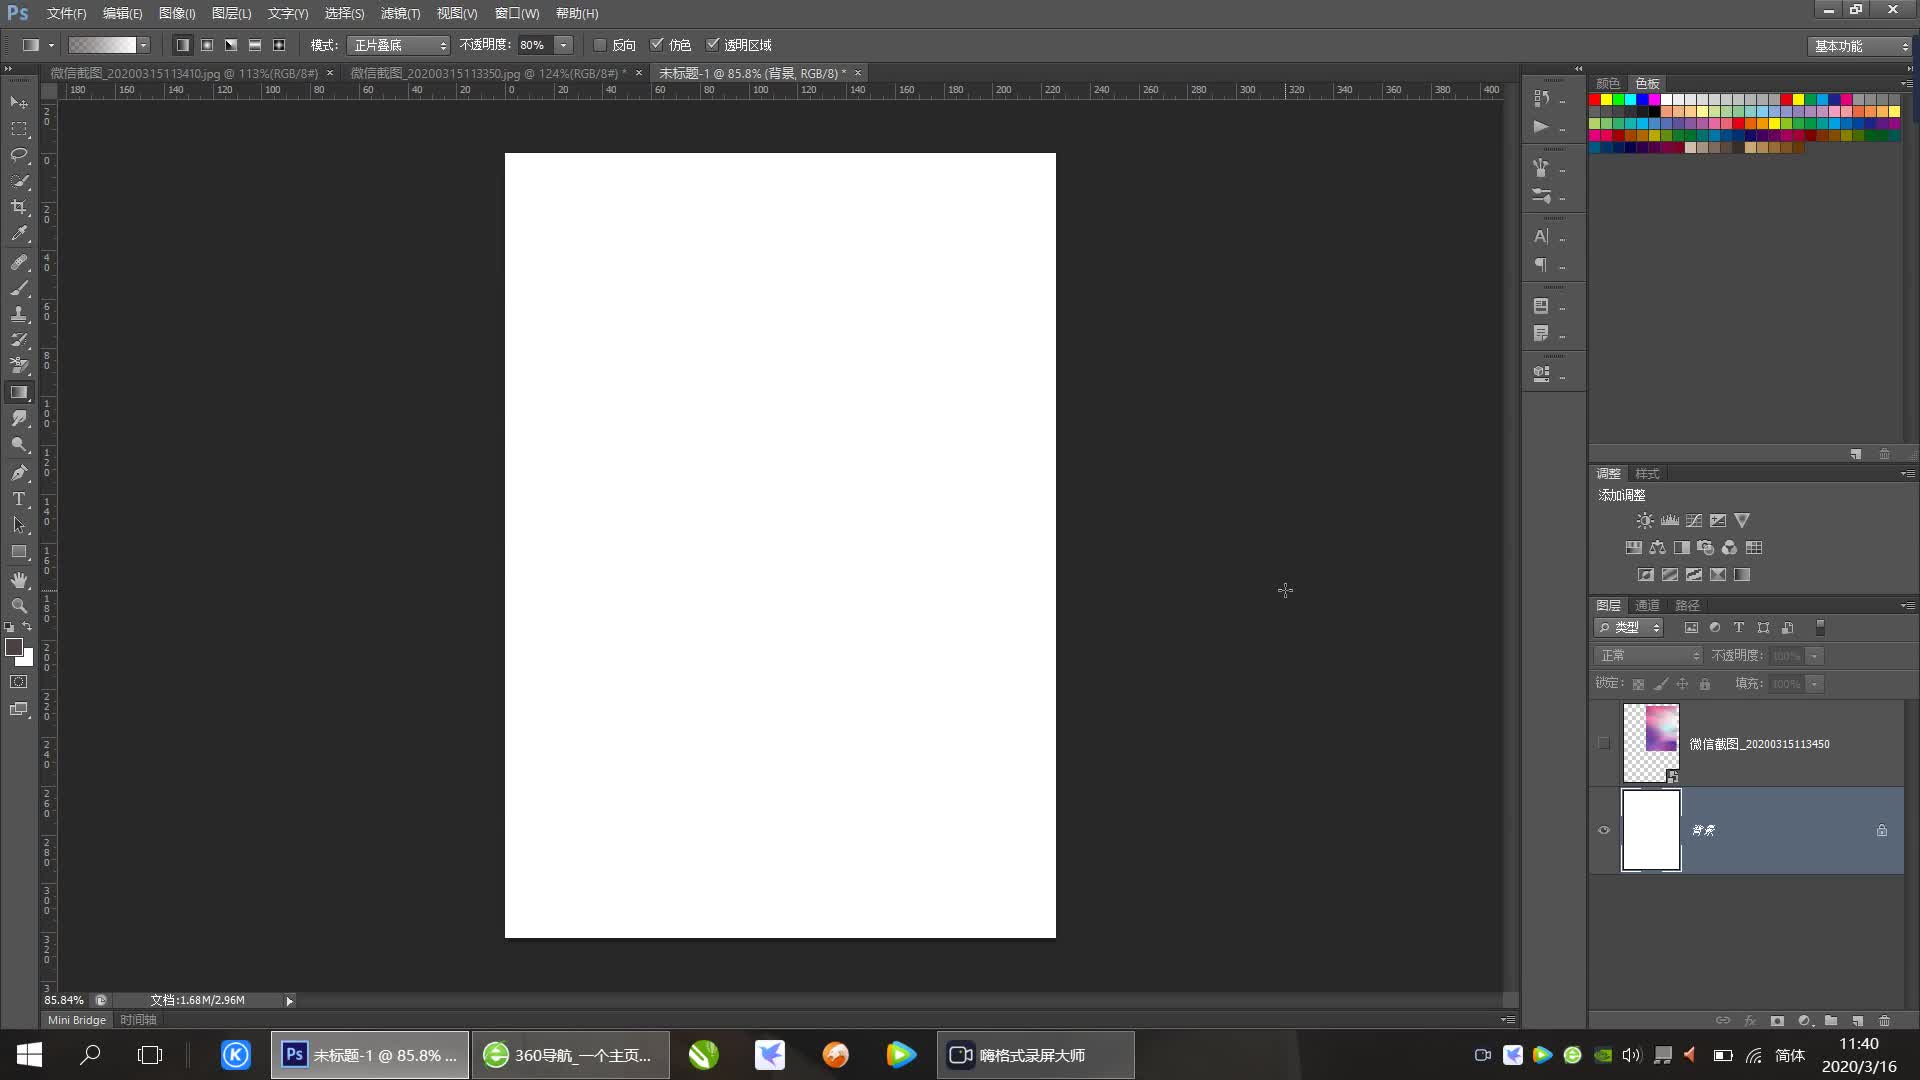Image resolution: width=1920 pixels, height=1080 pixels.
Task: Hide the 背景 layer via eye icon
Action: tap(1604, 830)
